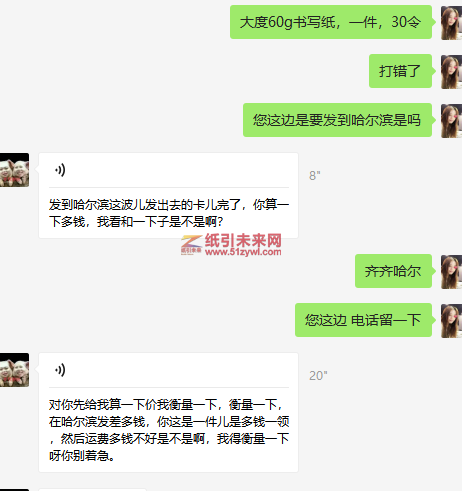Click pig avatar beside the 8-second voice message
The width and height of the screenshot is (462, 491).
14,170
